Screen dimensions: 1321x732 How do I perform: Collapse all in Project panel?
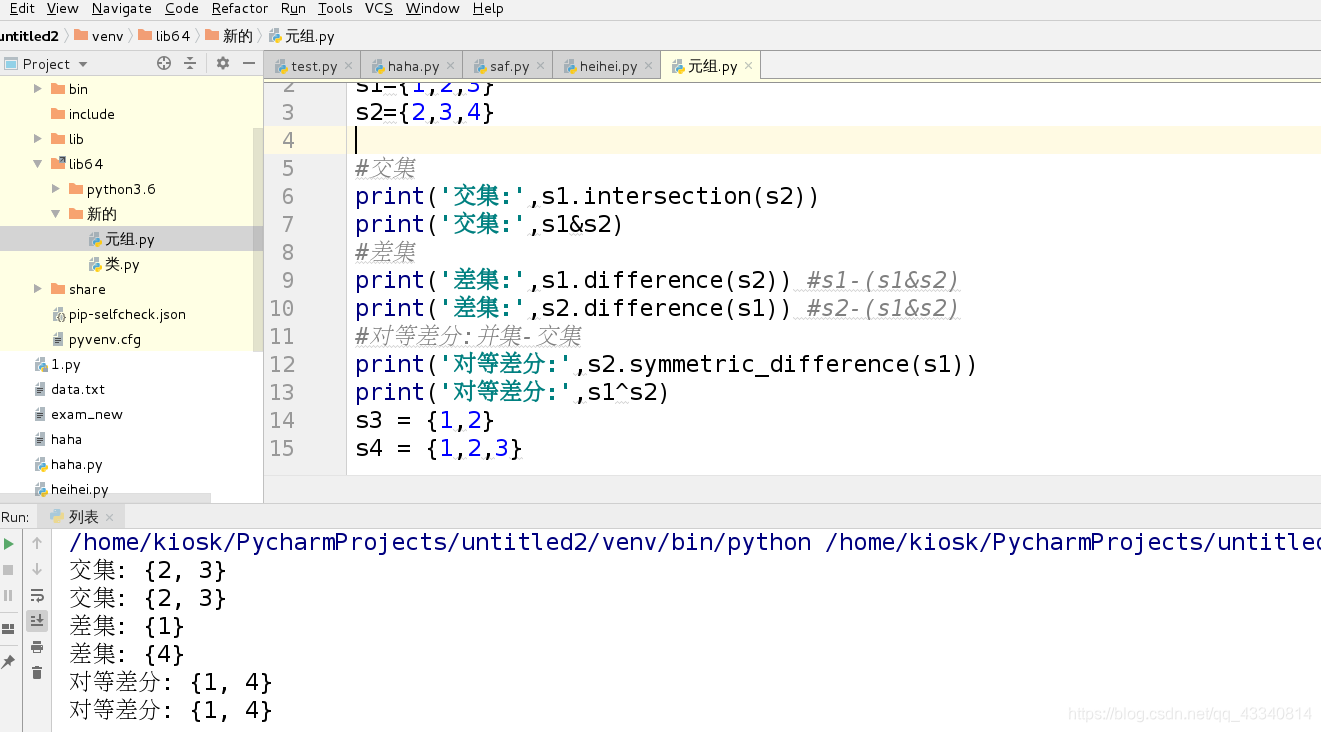coord(190,63)
